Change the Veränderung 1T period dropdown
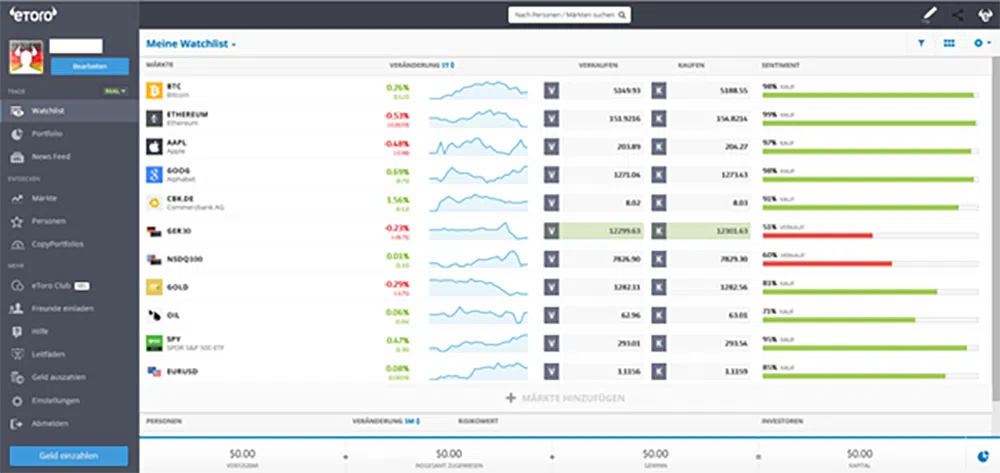This screenshot has width=1000, height=473. click(x=448, y=65)
